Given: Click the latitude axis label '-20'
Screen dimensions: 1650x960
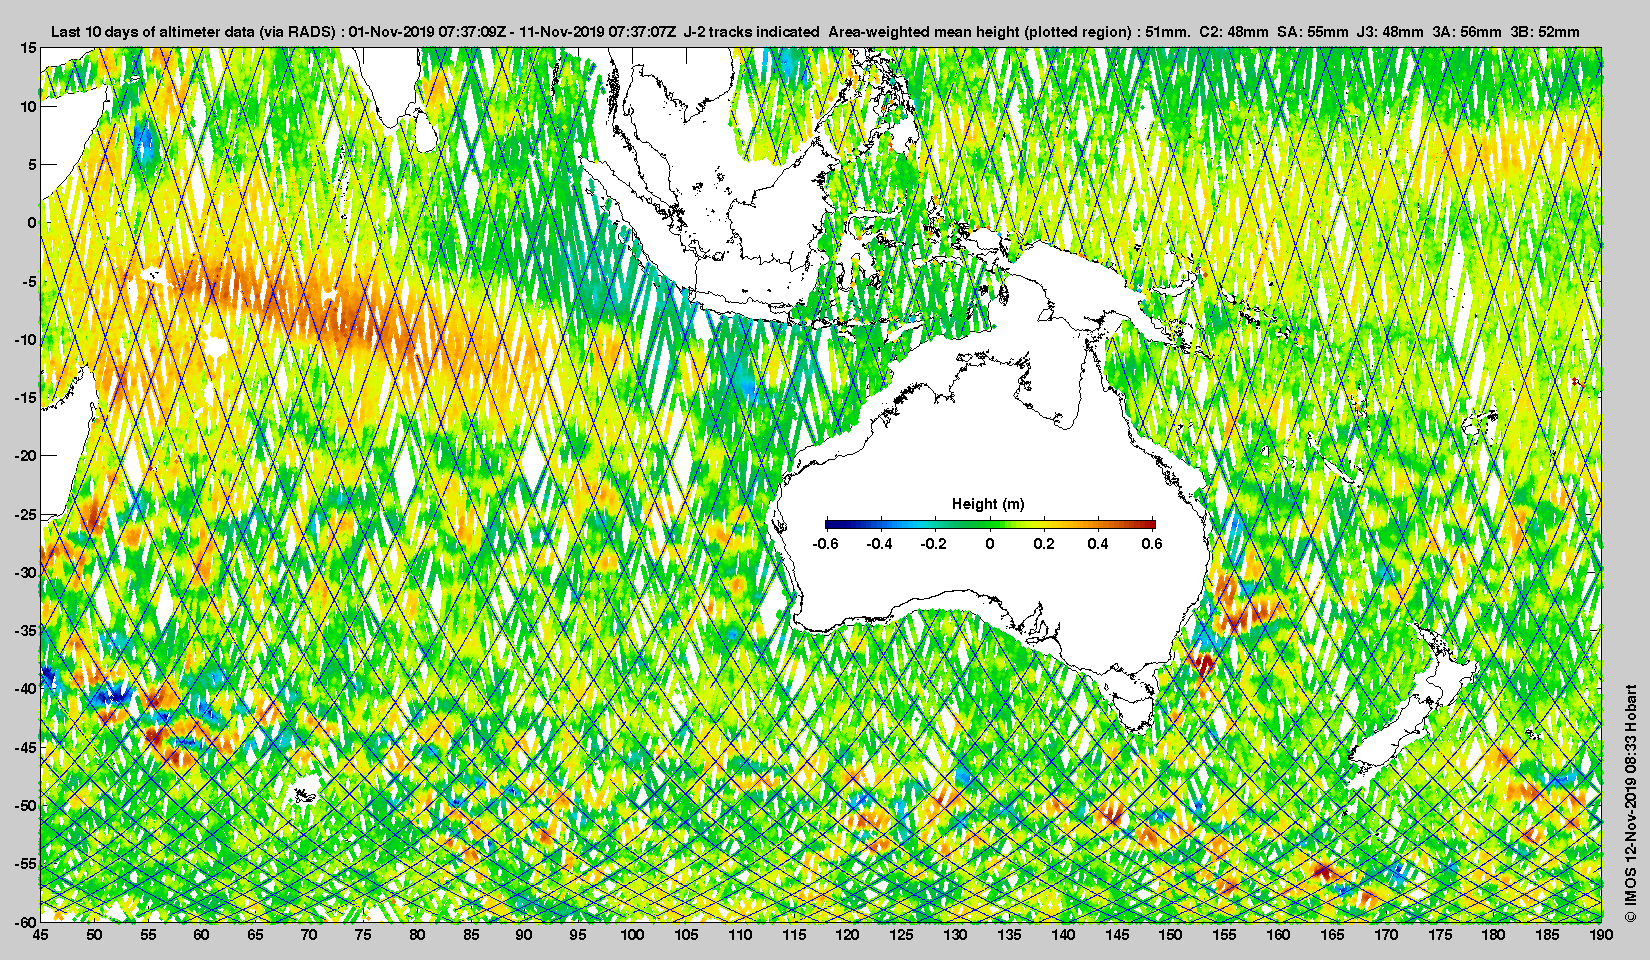Looking at the screenshot, I should 25,455.
